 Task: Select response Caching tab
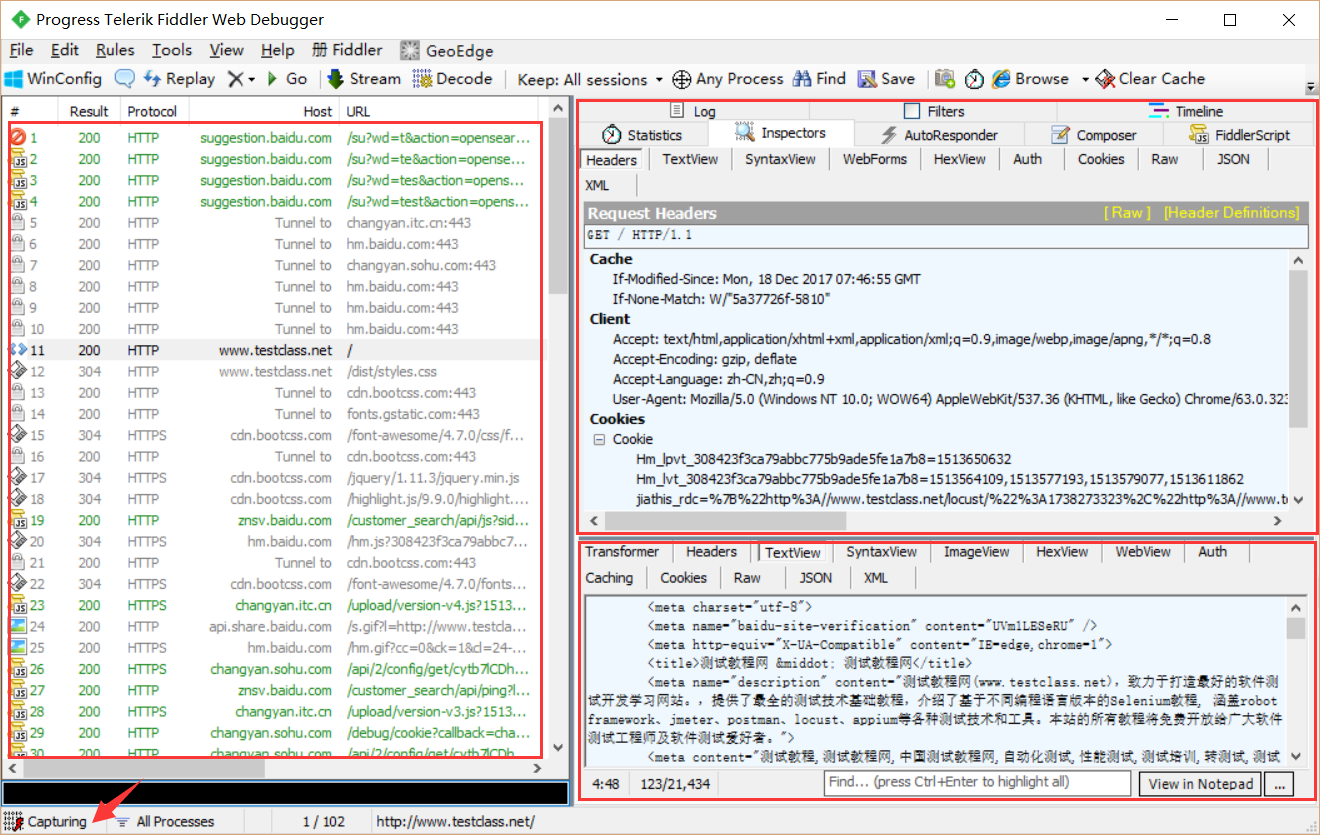609,578
